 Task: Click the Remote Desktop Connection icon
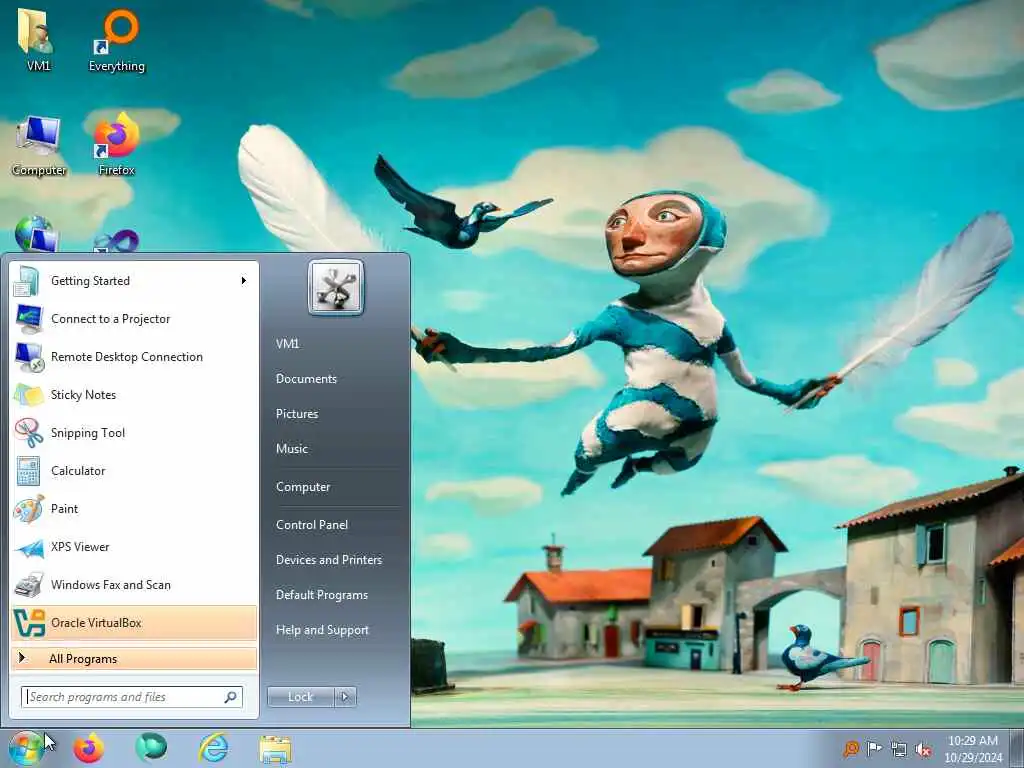[x=28, y=357]
